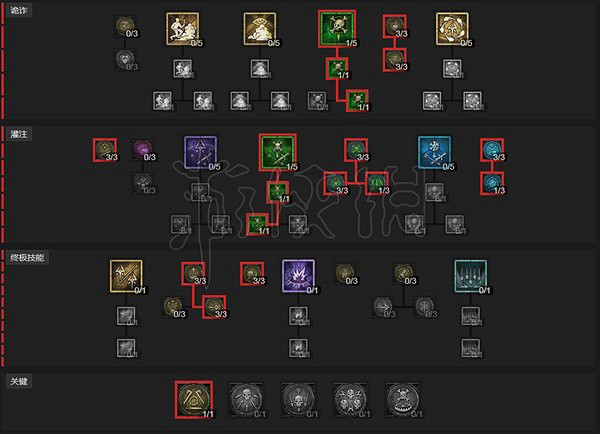The width and height of the screenshot is (600, 434).
Task: Click the blue snowflake Cold Imbuement skill
Action: point(434,152)
